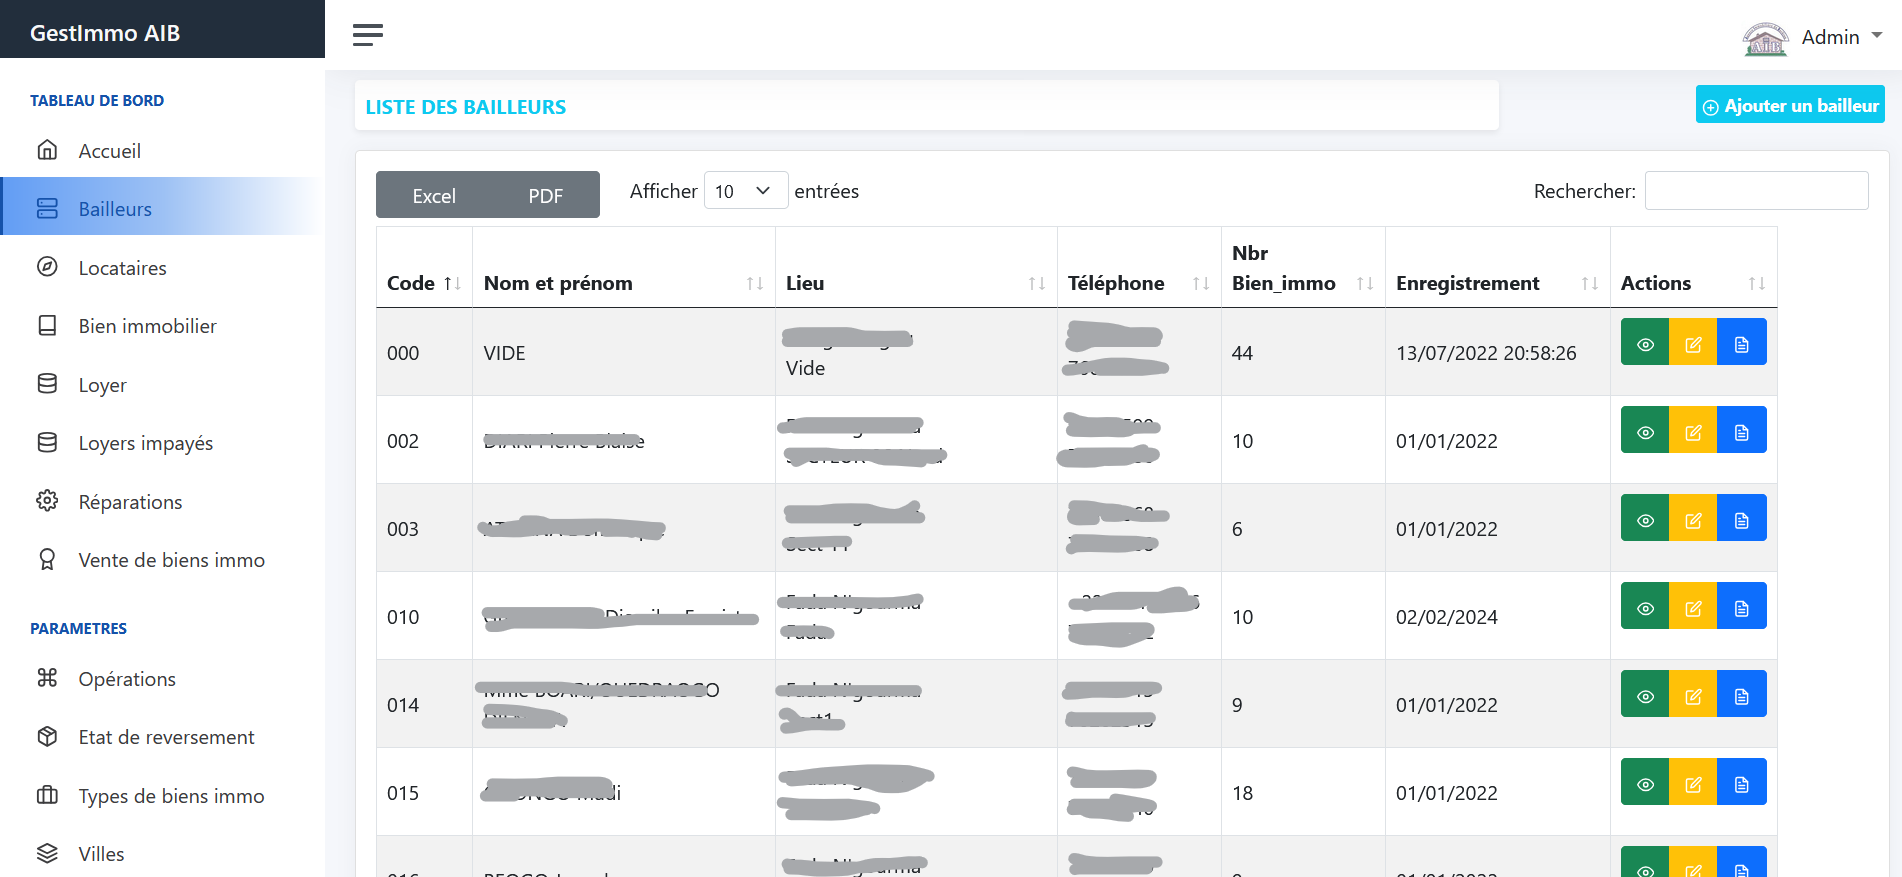The width and height of the screenshot is (1902, 877).
Task: Open Bien immobilier section
Action: 162,326
